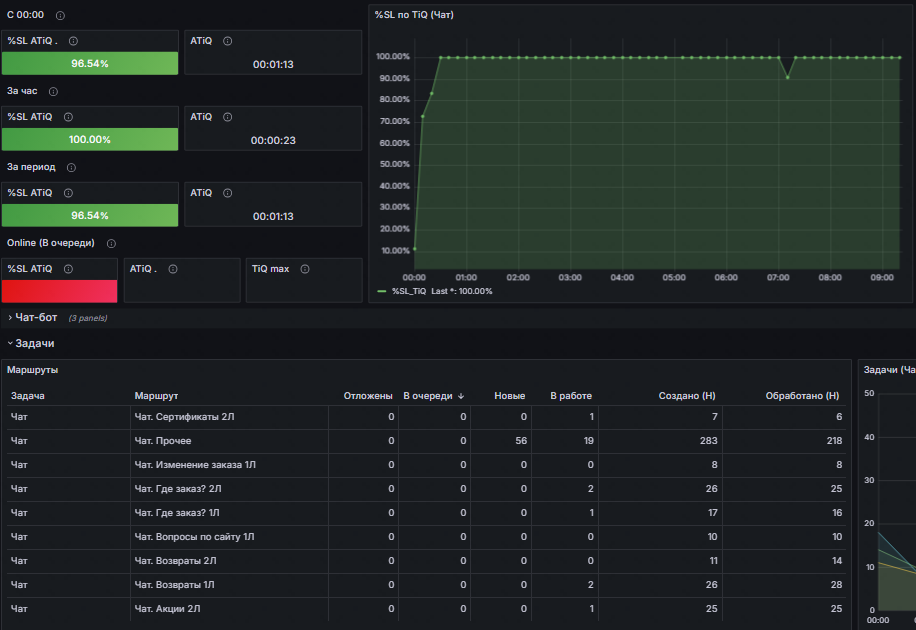Click info icon of %SL ATiQ under За период
The image size is (916, 630).
pos(70,193)
